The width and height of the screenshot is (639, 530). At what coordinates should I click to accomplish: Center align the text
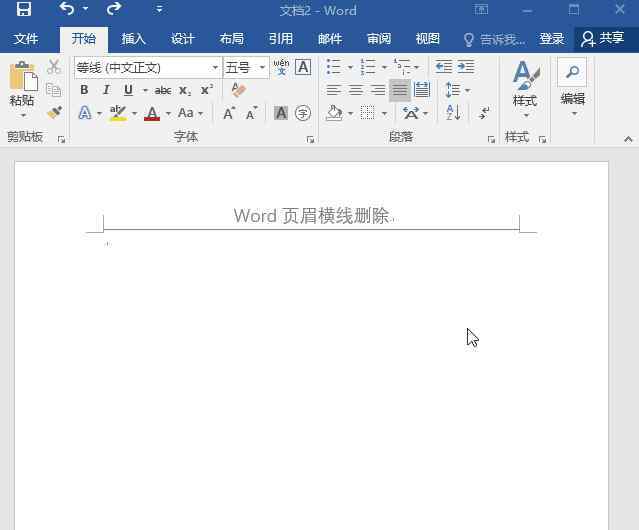pyautogui.click(x=356, y=90)
